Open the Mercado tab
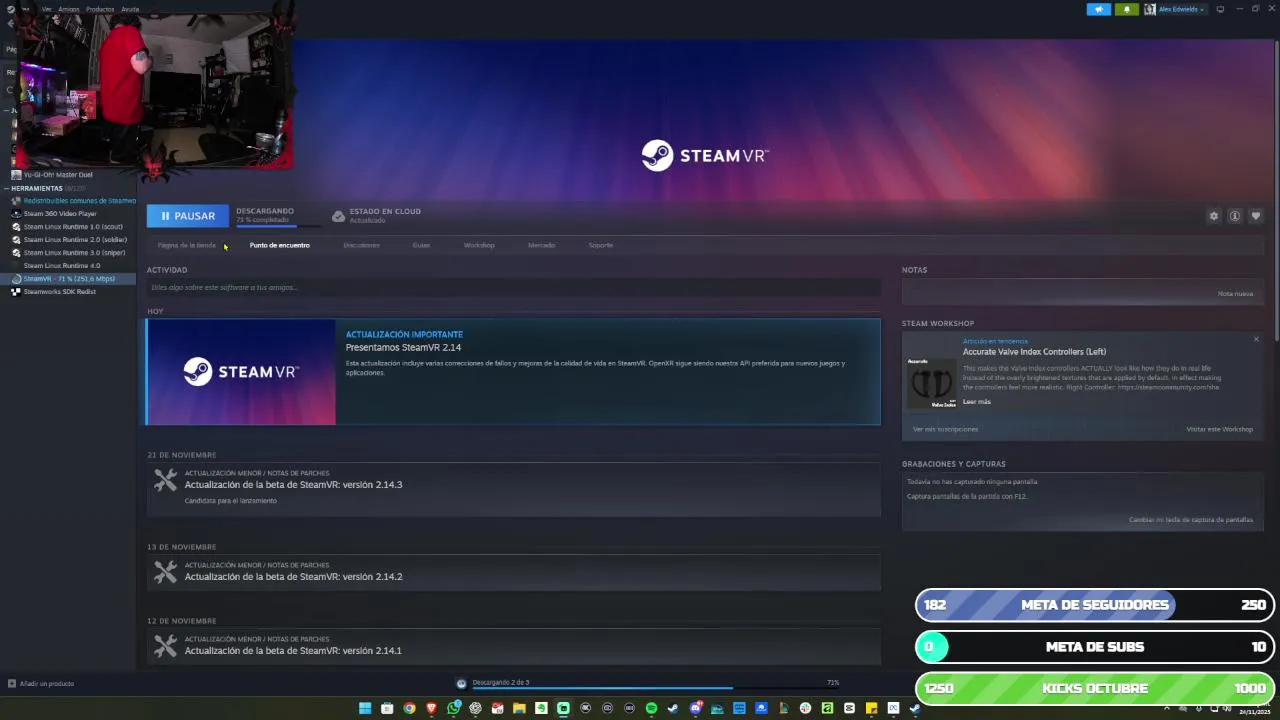 tap(541, 245)
